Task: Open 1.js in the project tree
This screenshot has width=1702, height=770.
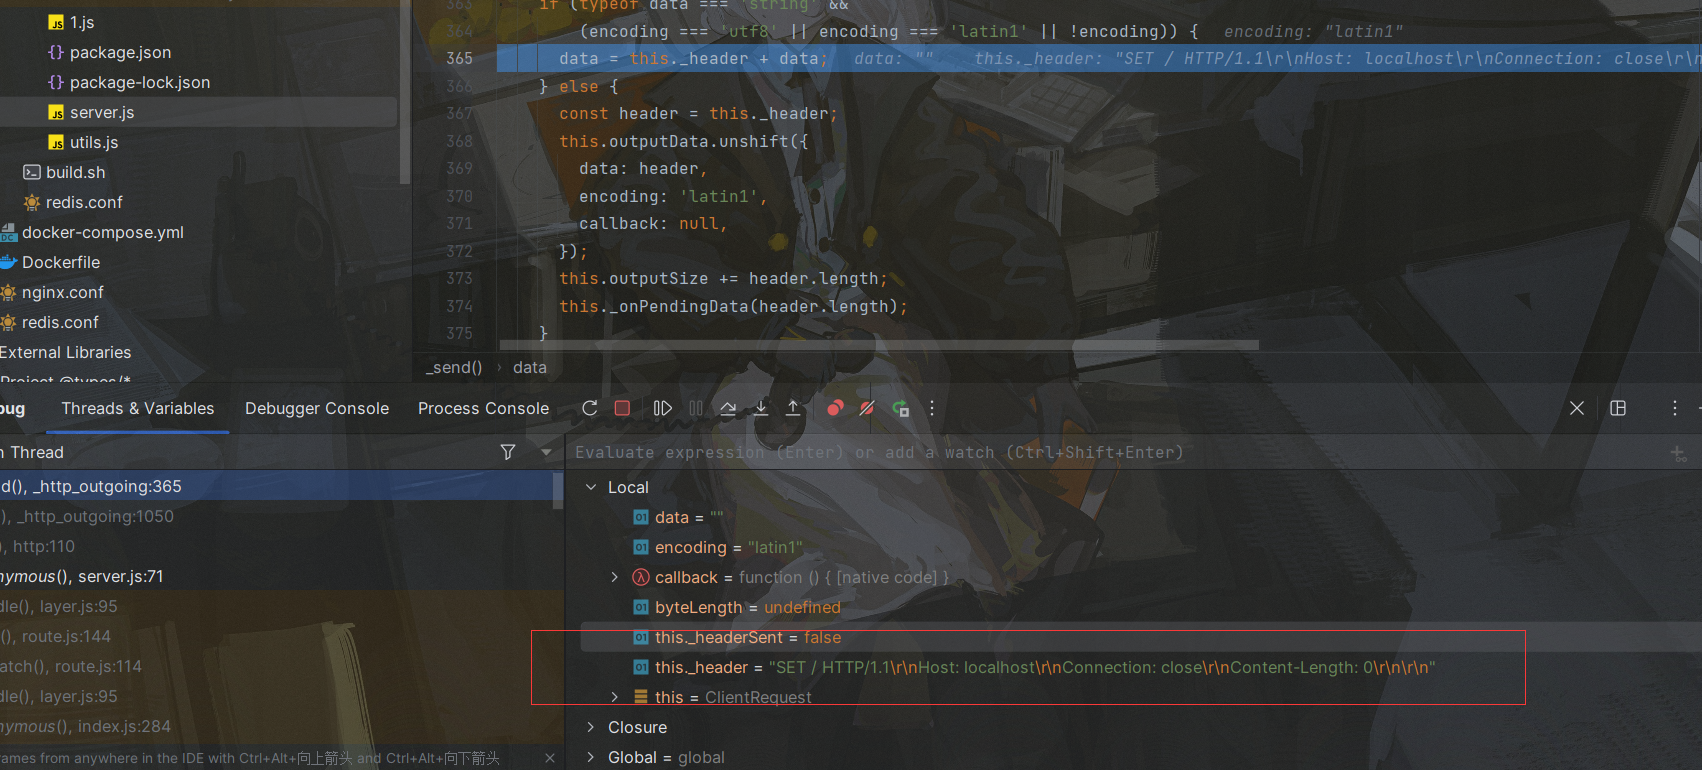Action: [82, 22]
